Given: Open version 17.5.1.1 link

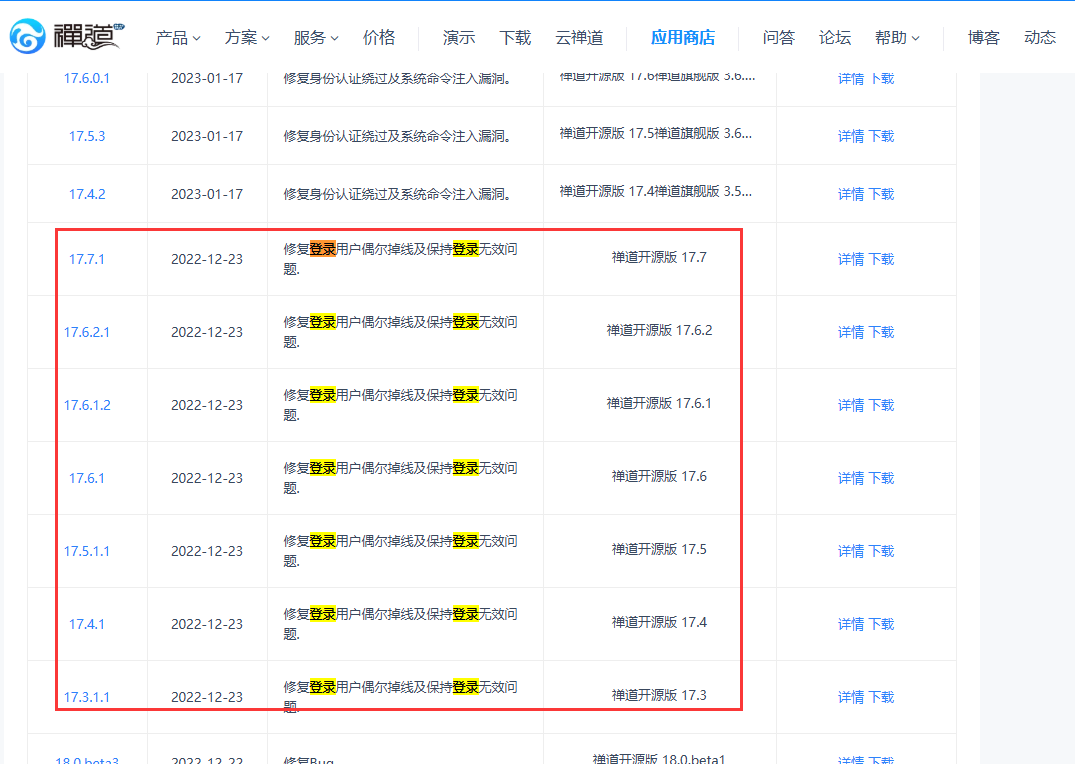Looking at the screenshot, I should click(x=86, y=551).
